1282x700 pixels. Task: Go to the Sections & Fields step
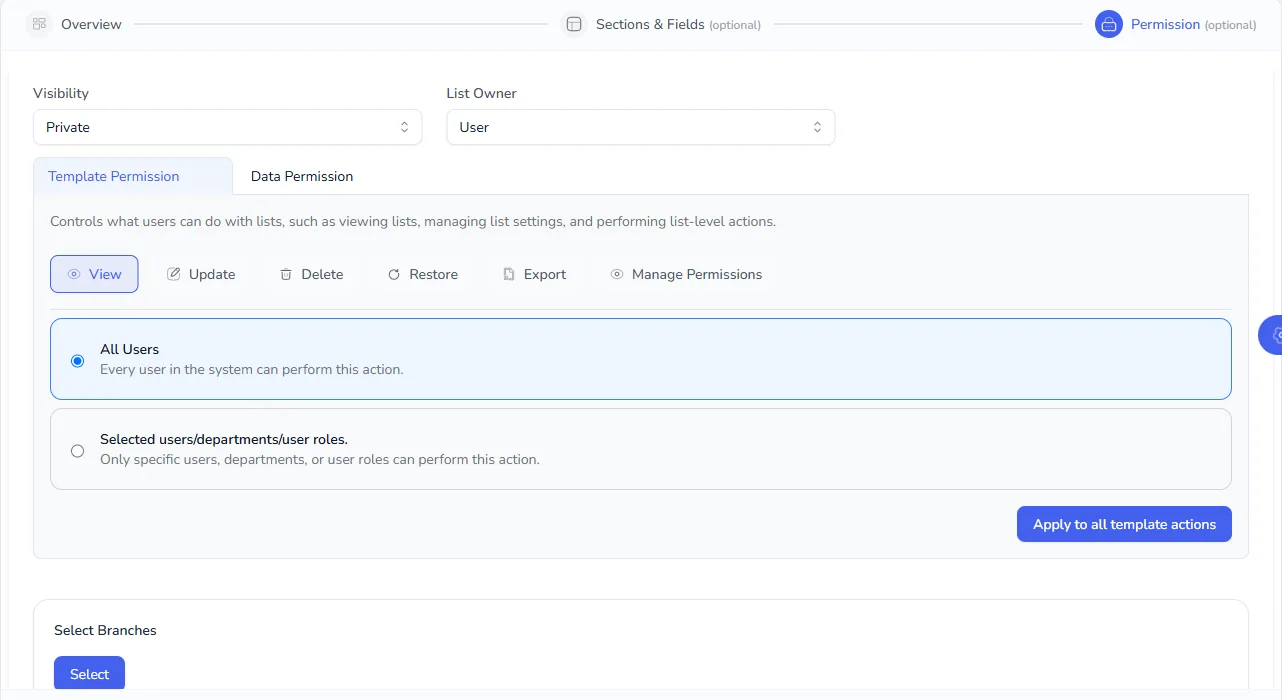coord(678,24)
